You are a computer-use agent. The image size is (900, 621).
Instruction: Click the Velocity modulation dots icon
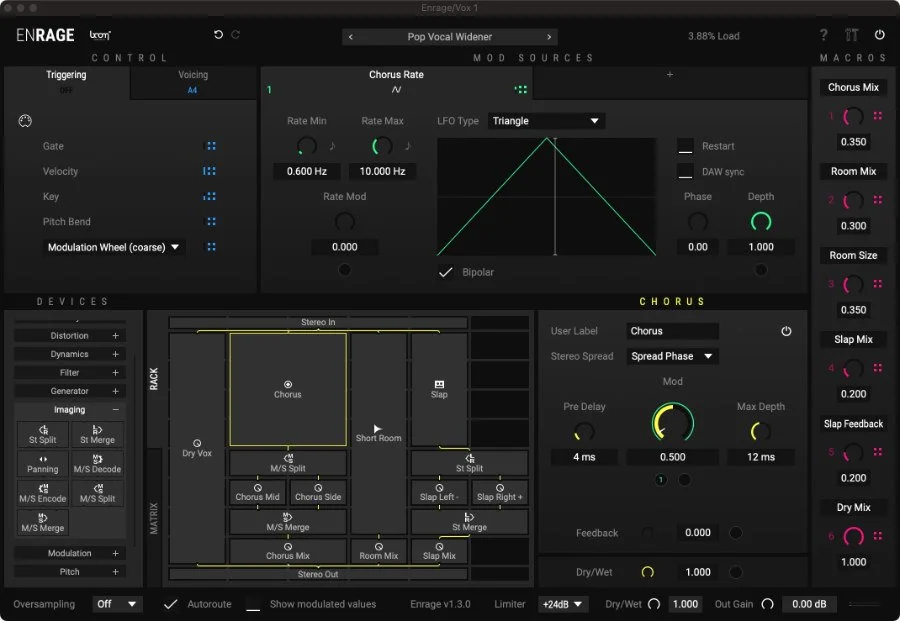coord(210,171)
